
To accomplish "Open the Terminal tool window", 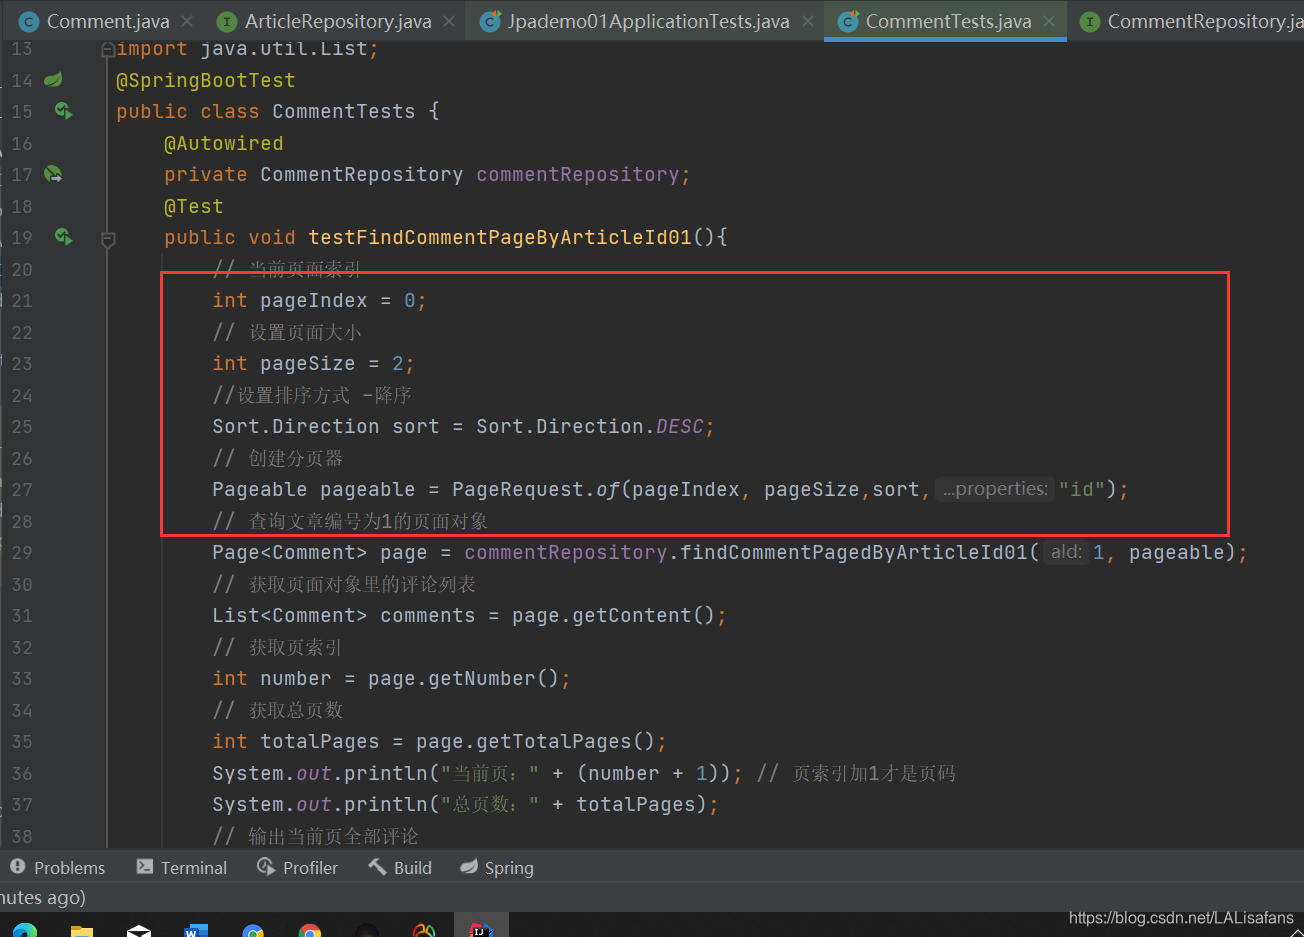I will tap(181, 867).
